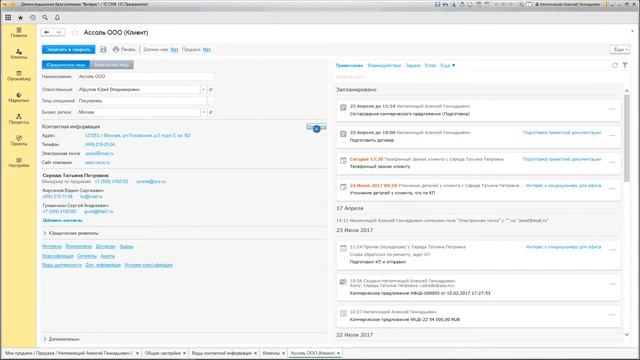The image size is (640, 360).
Task: Click the activity feed scrollbar thumb
Action: point(627,138)
